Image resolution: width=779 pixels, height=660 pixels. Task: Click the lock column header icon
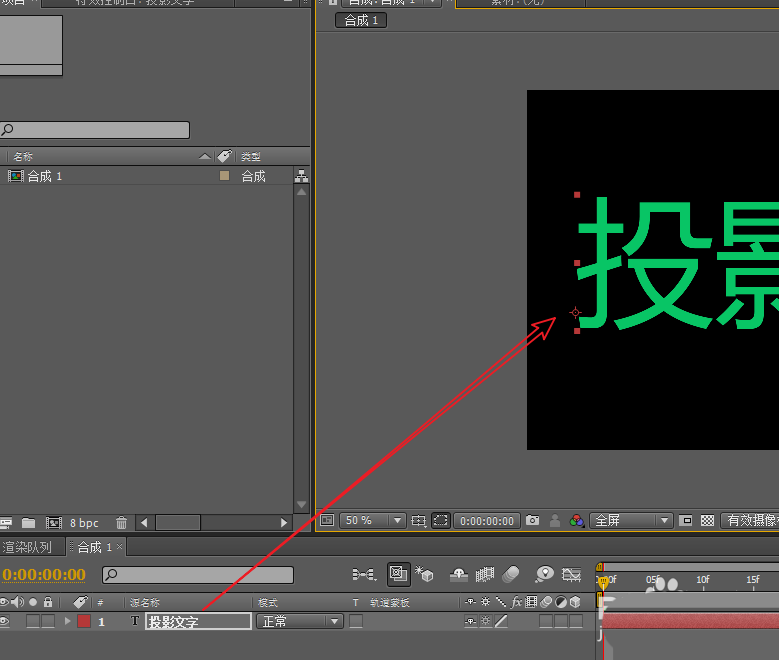pyautogui.click(x=48, y=602)
